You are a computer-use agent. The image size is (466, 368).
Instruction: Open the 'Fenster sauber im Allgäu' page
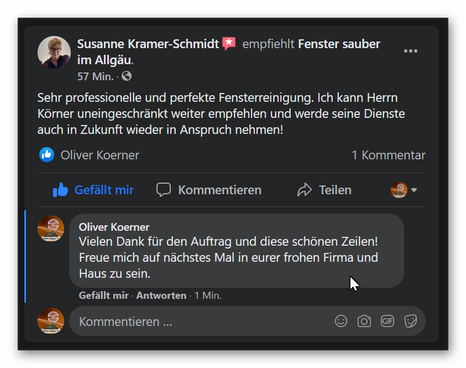tap(229, 52)
